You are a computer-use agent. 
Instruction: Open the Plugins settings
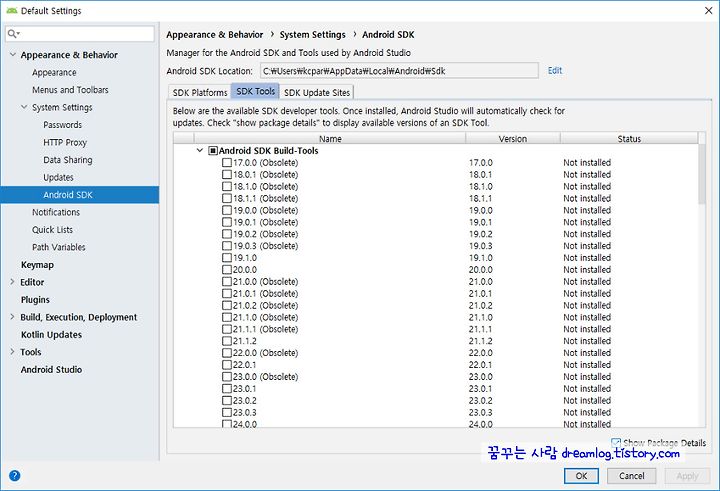point(35,299)
